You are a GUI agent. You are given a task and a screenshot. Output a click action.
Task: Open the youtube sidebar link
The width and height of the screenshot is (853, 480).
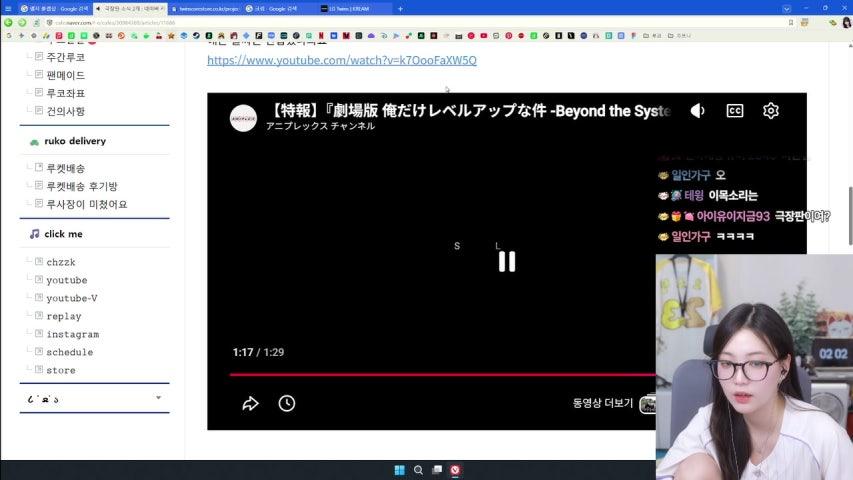point(66,280)
